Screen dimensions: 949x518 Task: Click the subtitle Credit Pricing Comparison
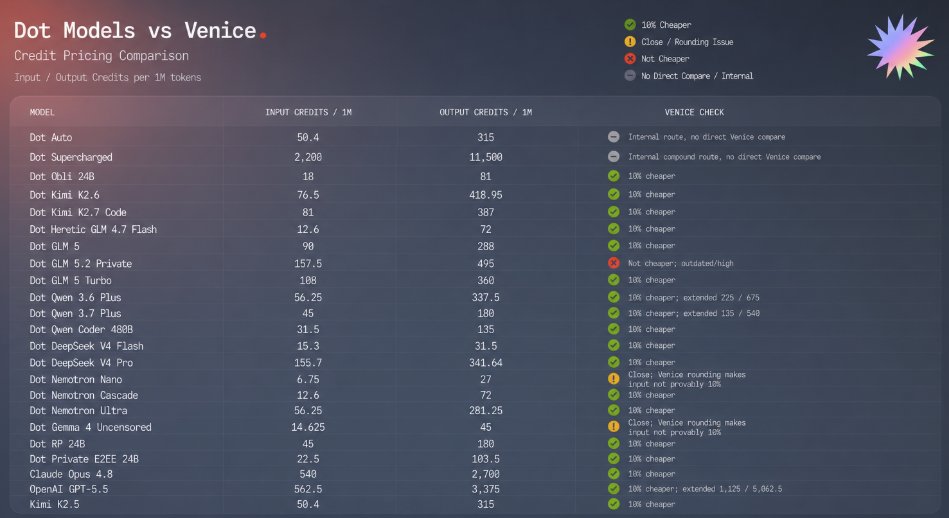pos(101,56)
